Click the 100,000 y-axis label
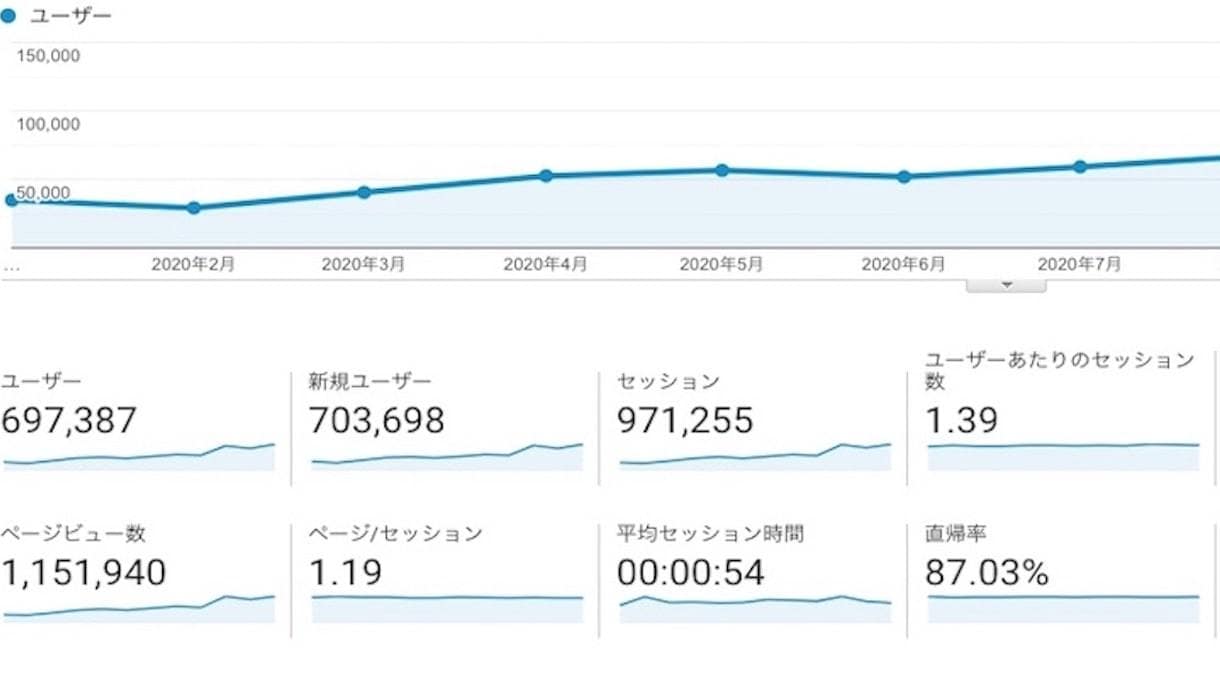 click(x=48, y=124)
